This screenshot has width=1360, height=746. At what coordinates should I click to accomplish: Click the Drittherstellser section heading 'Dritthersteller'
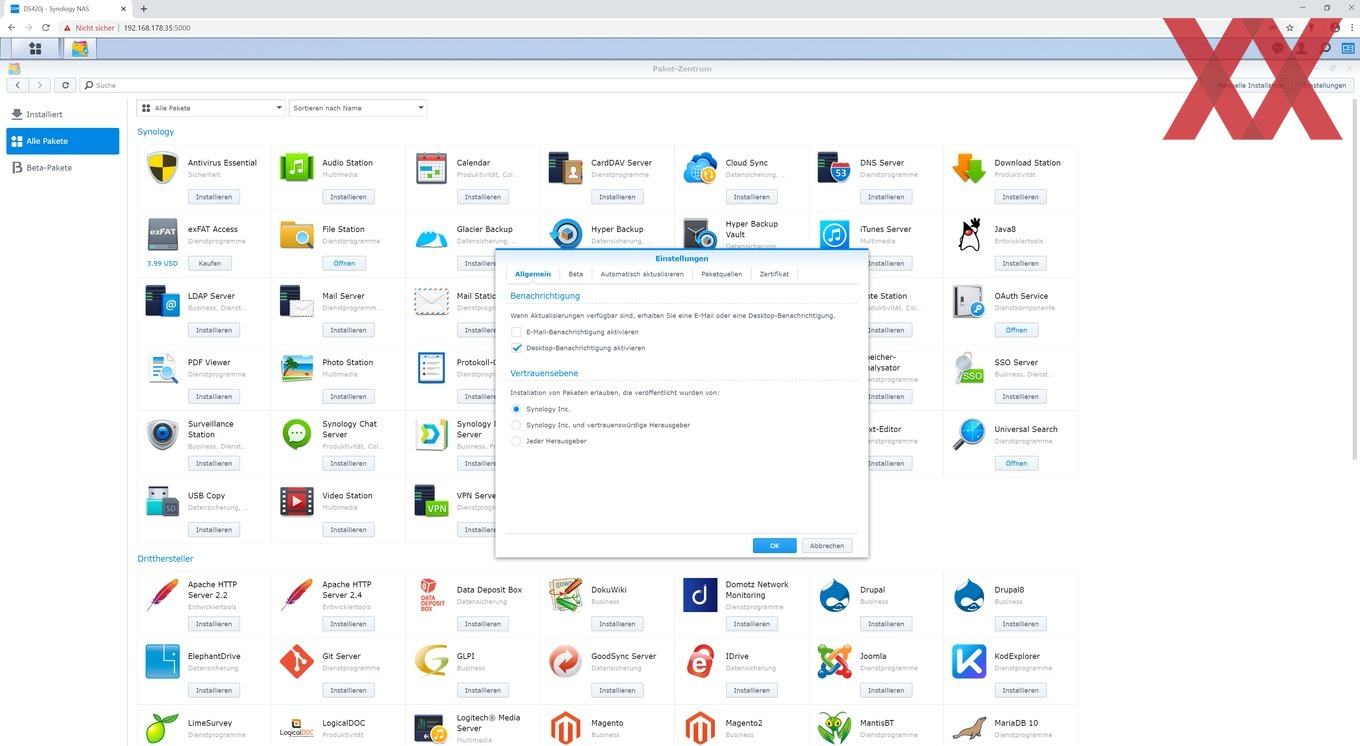[x=165, y=559]
